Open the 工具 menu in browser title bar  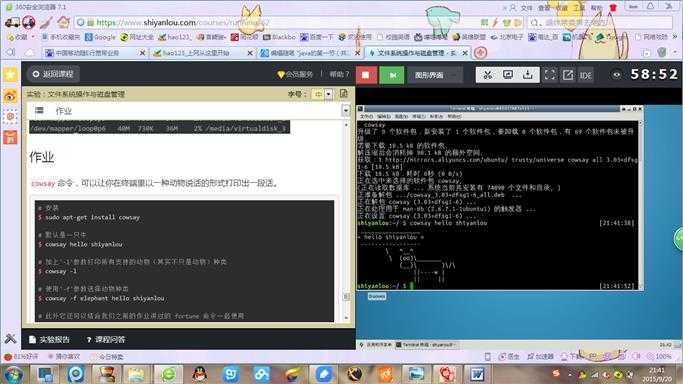(579, 7)
